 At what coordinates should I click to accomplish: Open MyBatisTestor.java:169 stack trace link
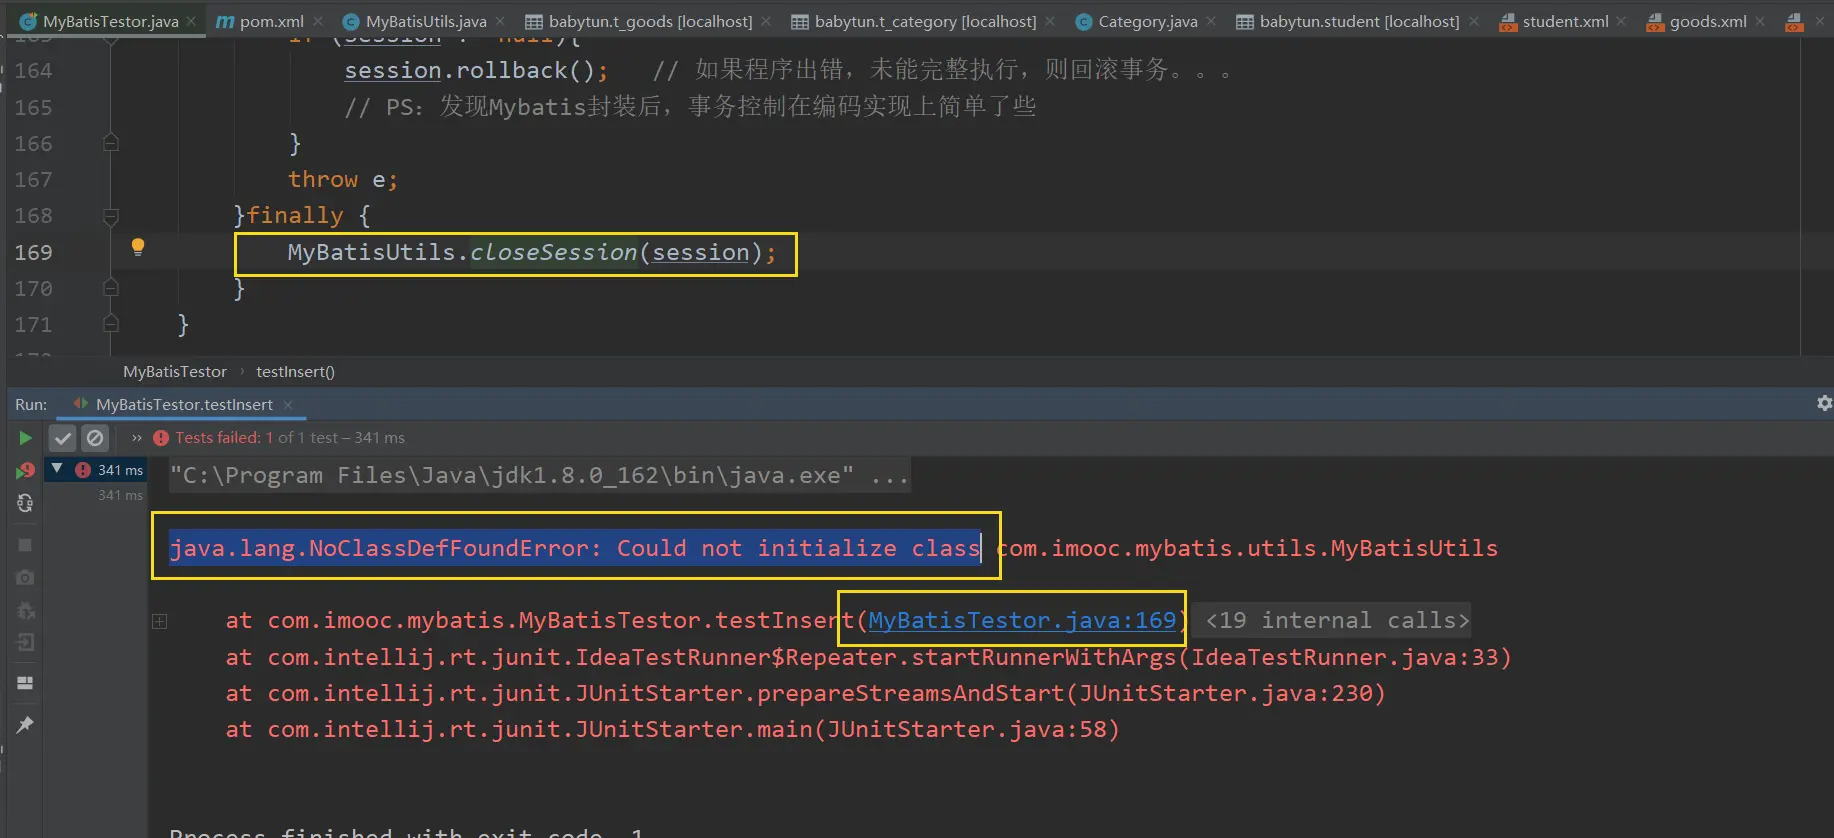(x=1021, y=620)
